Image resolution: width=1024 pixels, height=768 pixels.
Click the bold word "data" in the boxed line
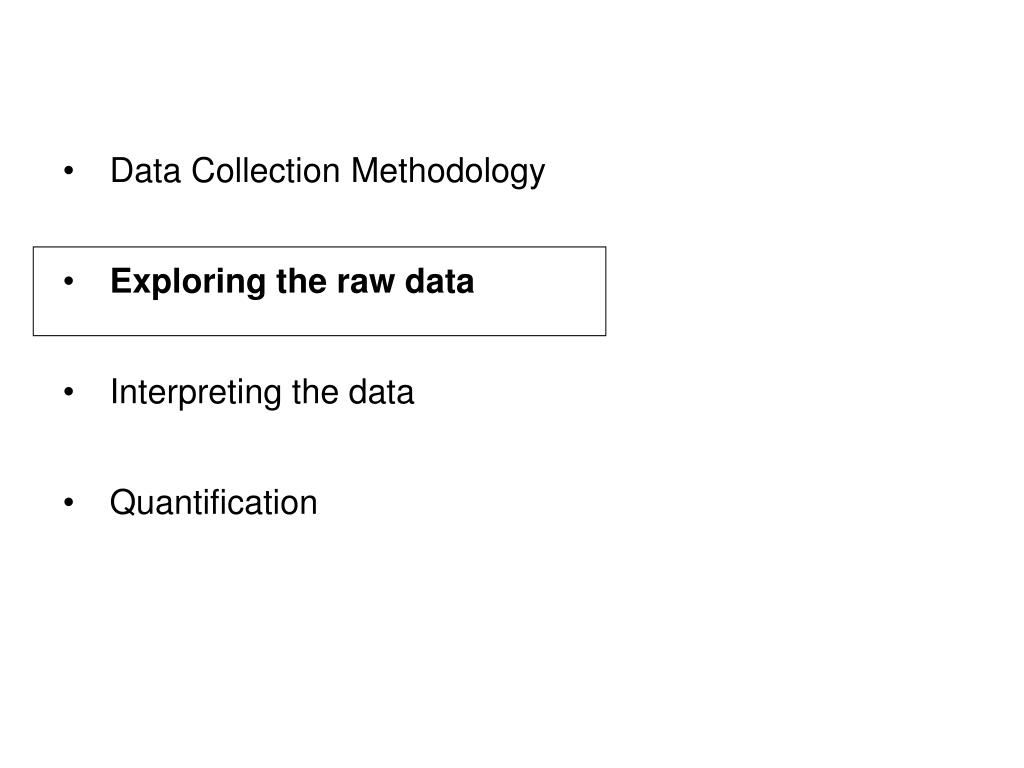pyautogui.click(x=440, y=283)
